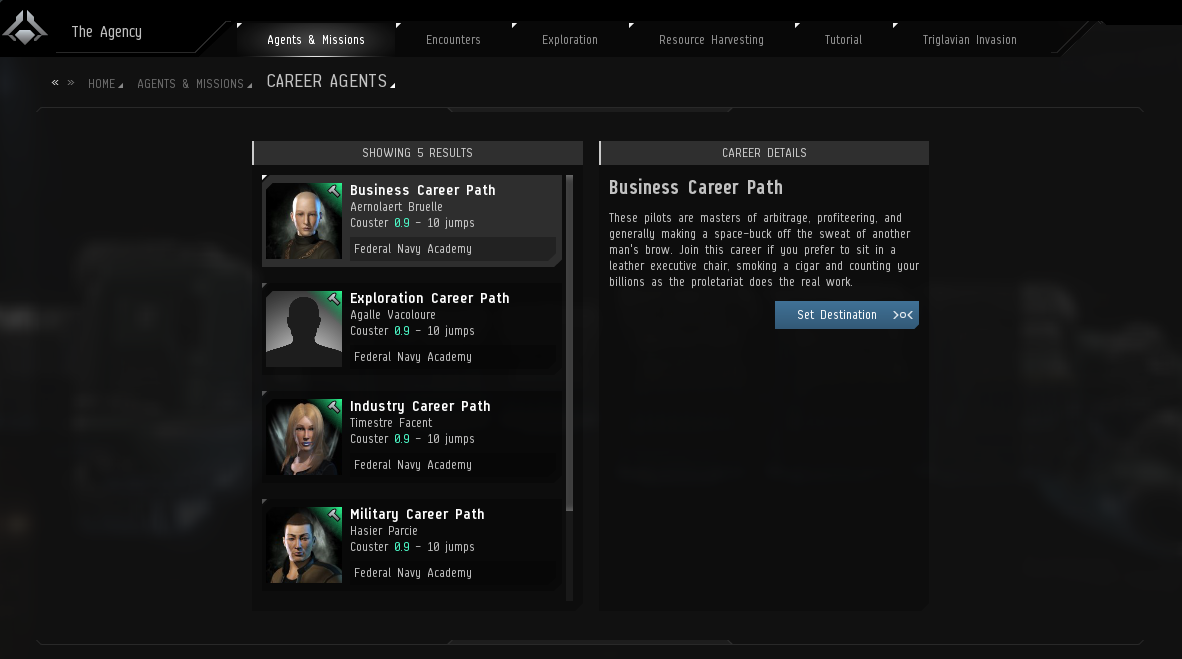The width and height of the screenshot is (1182, 659).
Task: Click the waypoint icon in Set Destination
Action: pyautogui.click(x=902, y=315)
